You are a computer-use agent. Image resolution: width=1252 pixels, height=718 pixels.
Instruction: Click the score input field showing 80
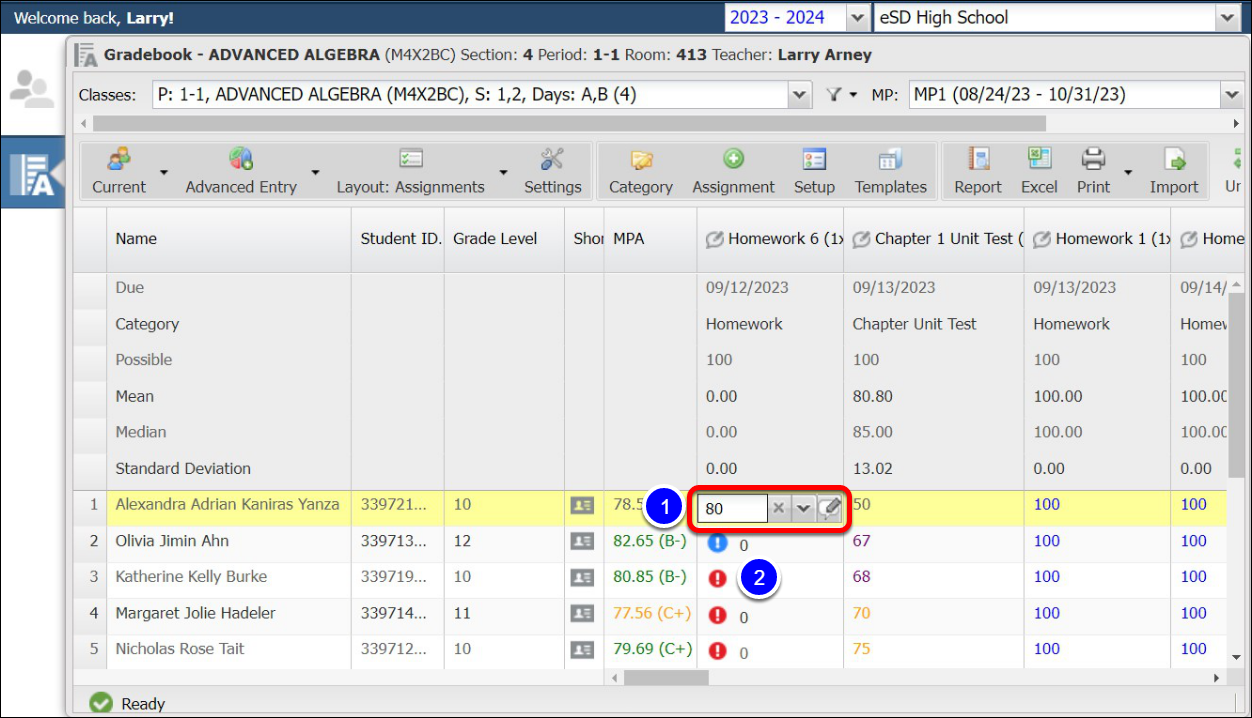tap(733, 508)
